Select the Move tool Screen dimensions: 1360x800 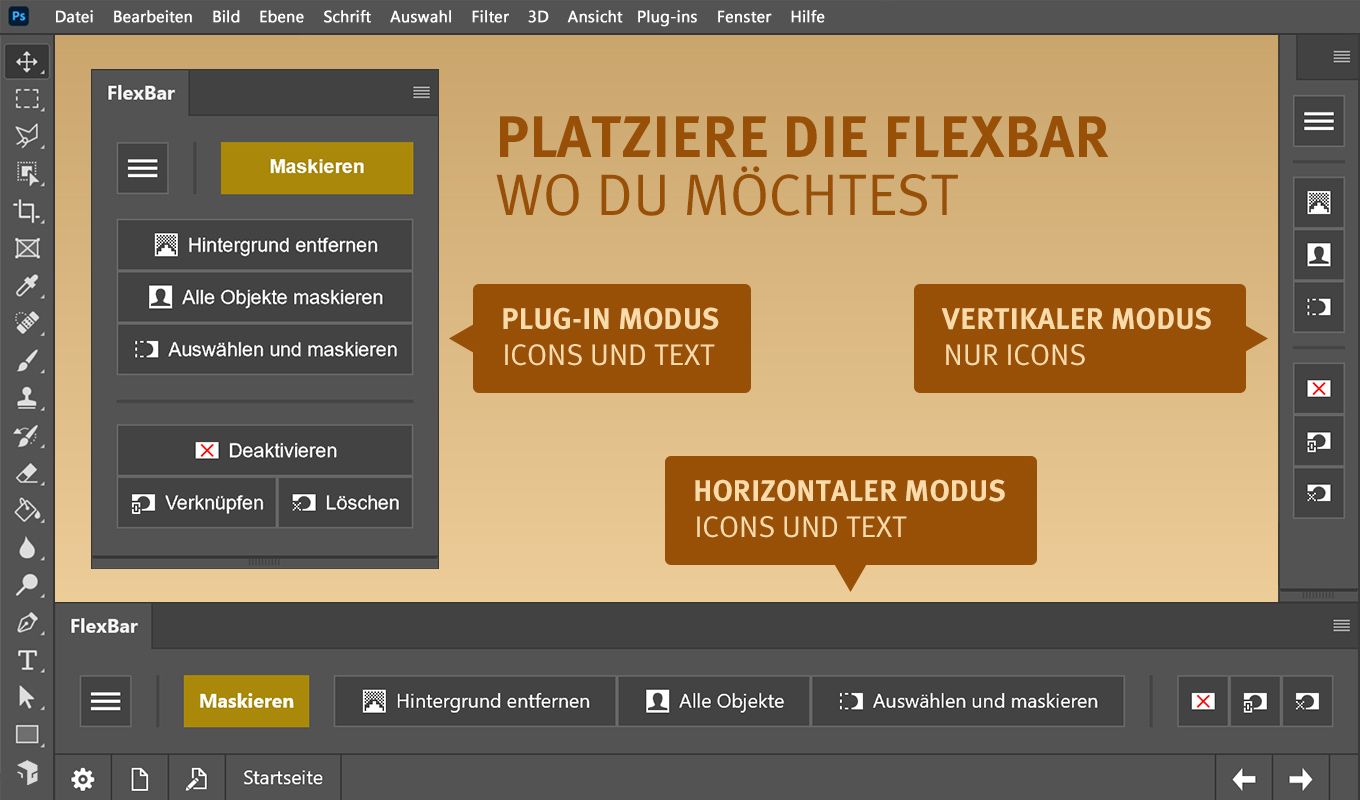point(27,62)
